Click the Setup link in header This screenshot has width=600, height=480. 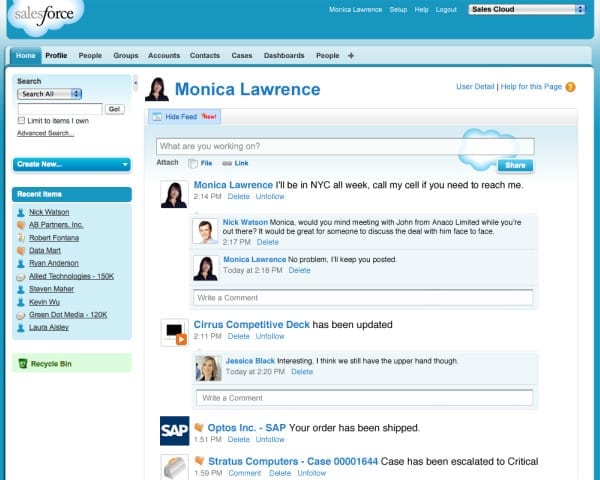click(398, 10)
